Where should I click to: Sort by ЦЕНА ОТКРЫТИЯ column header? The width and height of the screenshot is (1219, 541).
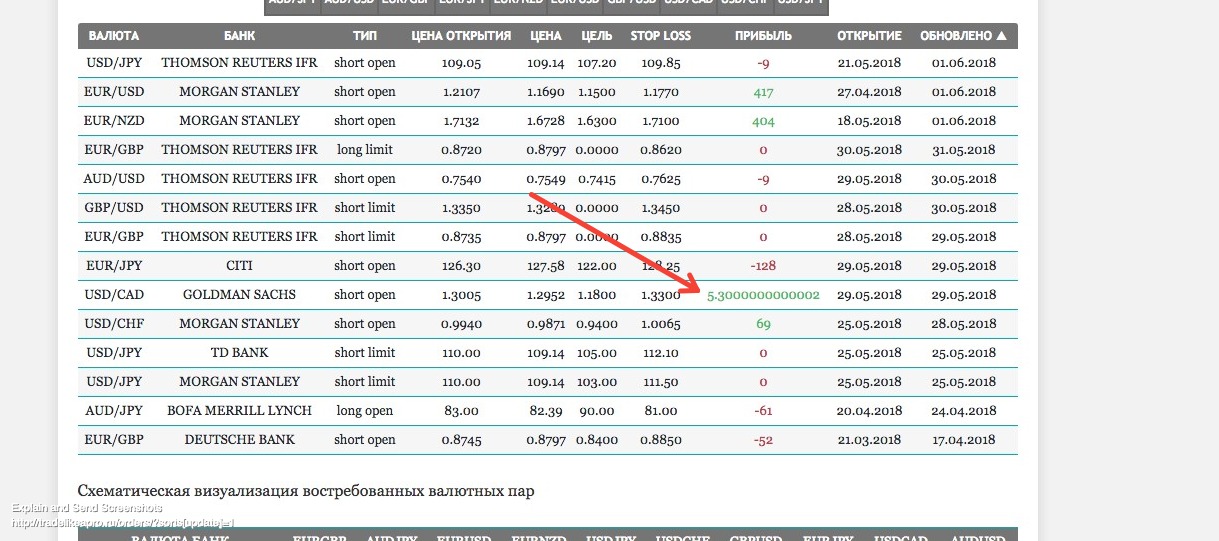[x=461, y=36]
